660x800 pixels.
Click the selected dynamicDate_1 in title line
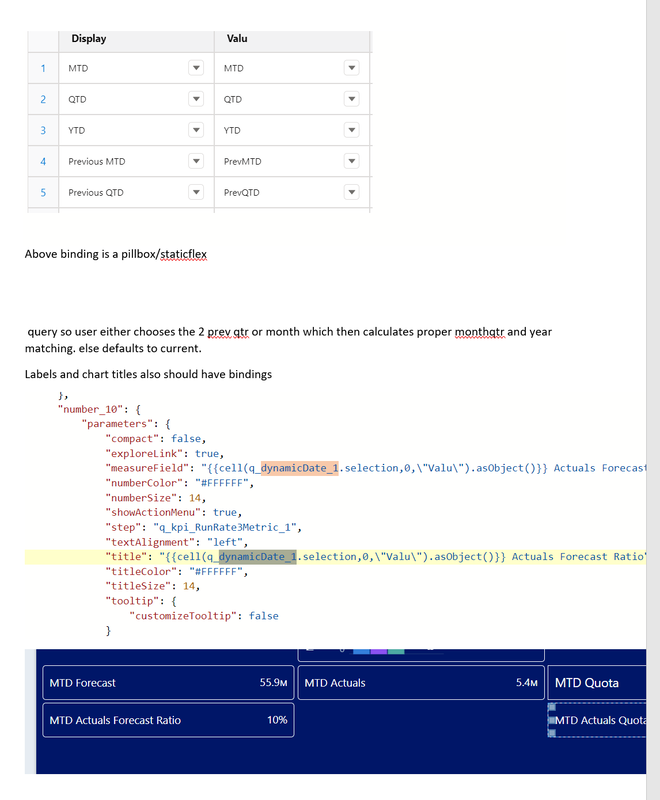coord(258,557)
